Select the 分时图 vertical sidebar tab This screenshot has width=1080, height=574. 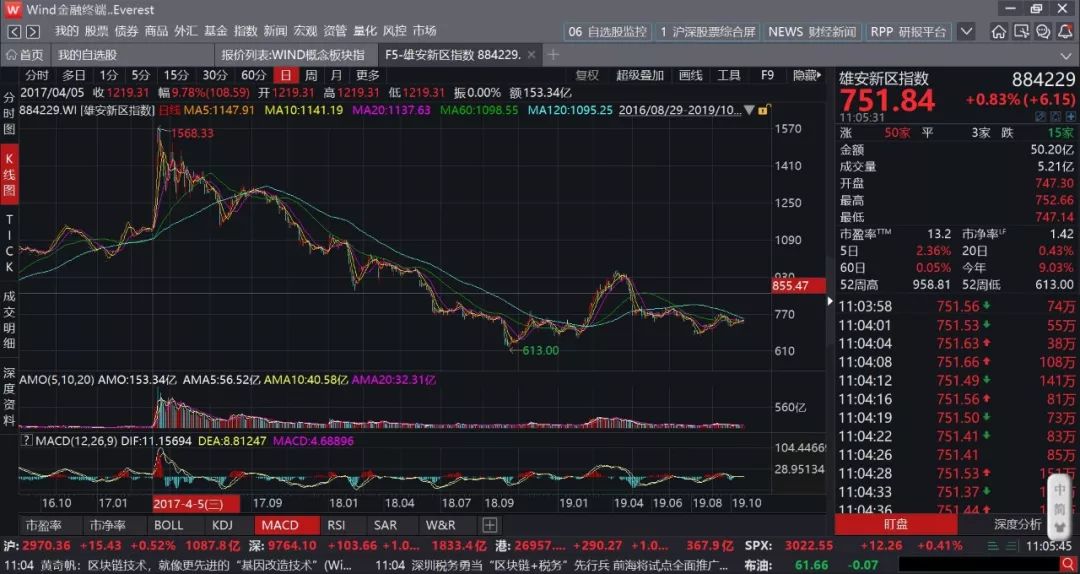9,112
